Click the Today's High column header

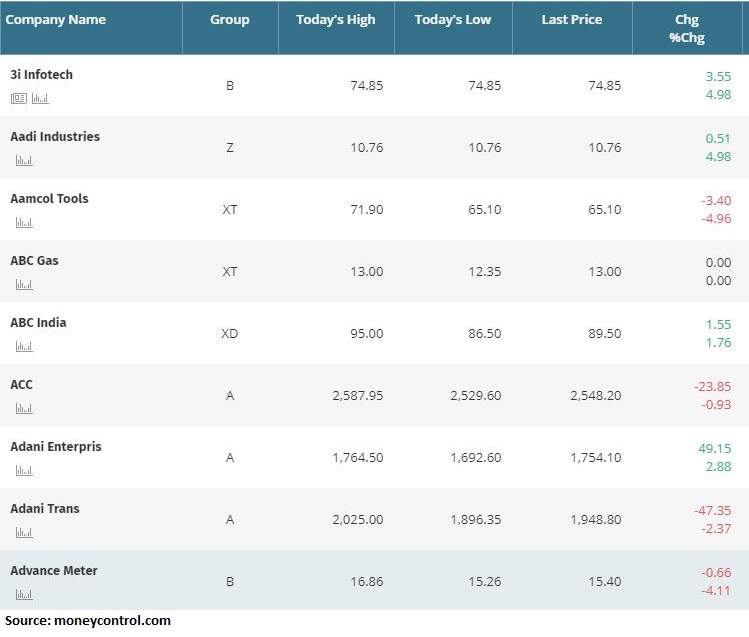pos(335,20)
